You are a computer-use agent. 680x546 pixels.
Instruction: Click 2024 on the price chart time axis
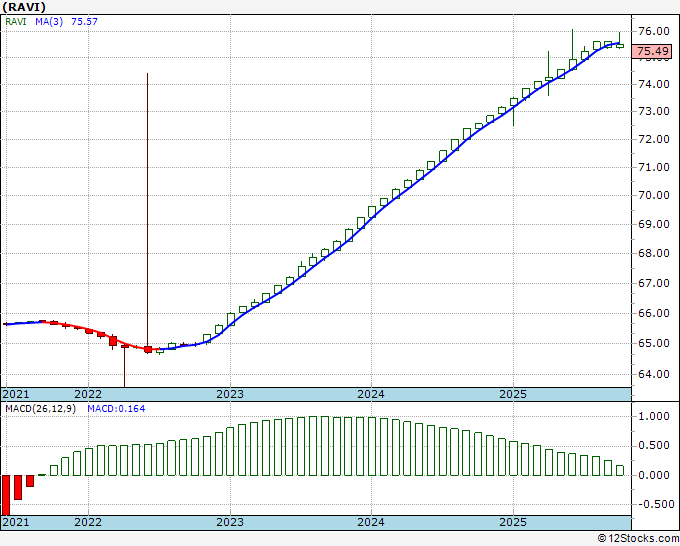point(371,394)
